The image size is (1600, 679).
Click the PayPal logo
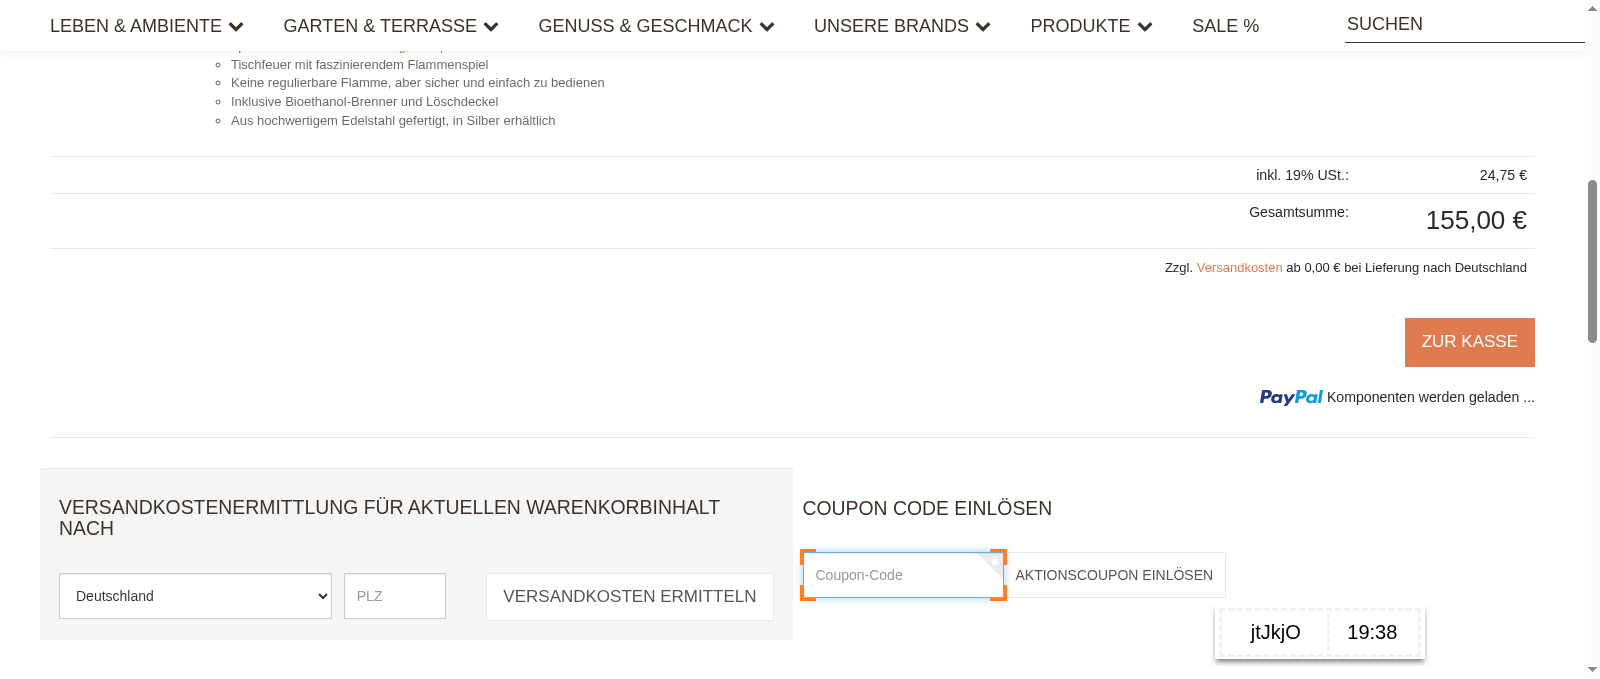point(1290,397)
